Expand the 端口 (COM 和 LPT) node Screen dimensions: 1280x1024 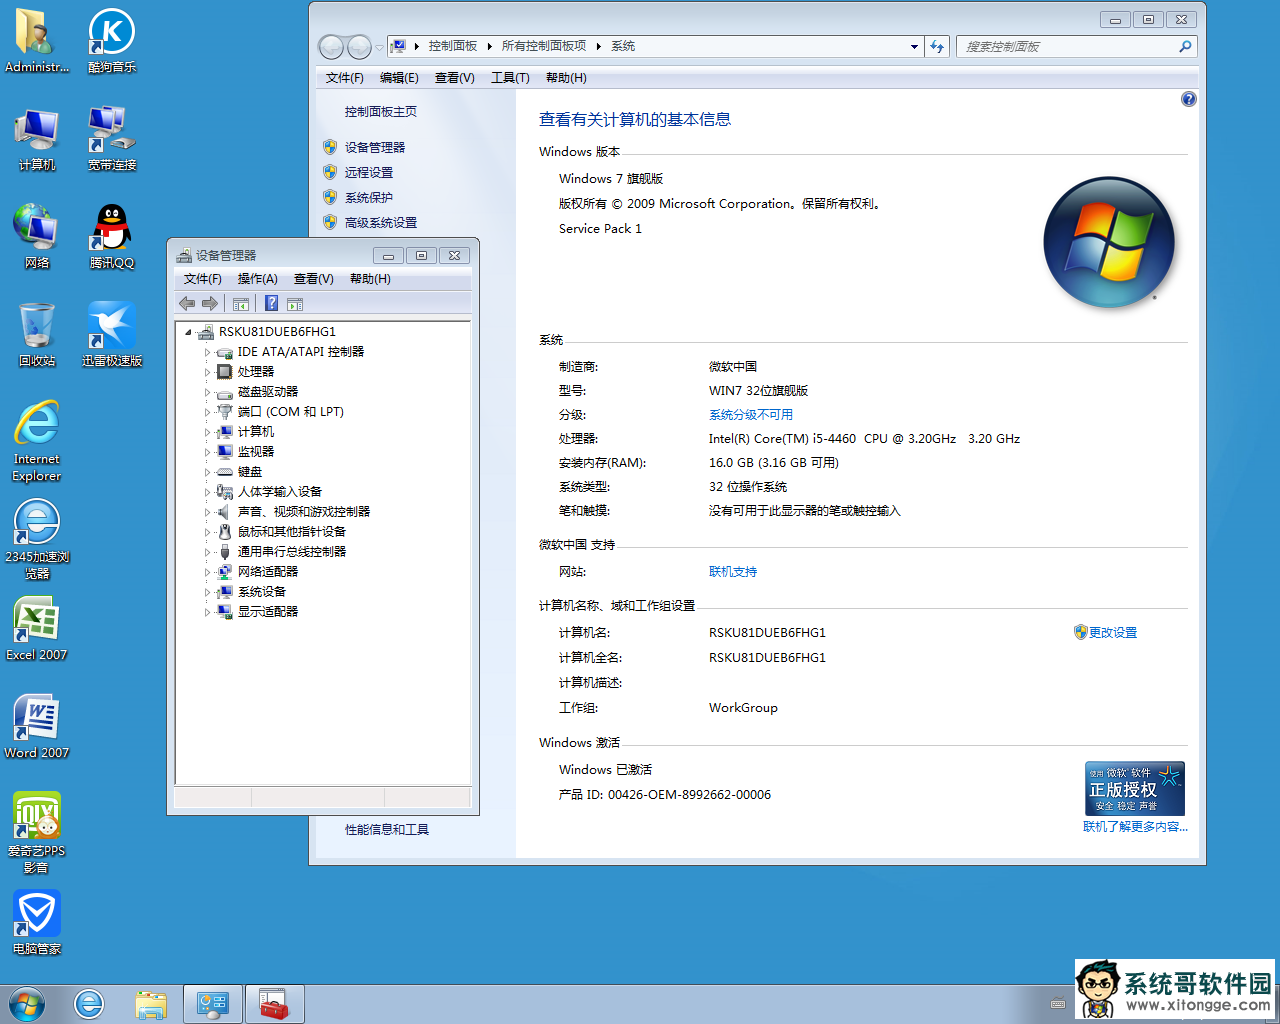click(208, 412)
